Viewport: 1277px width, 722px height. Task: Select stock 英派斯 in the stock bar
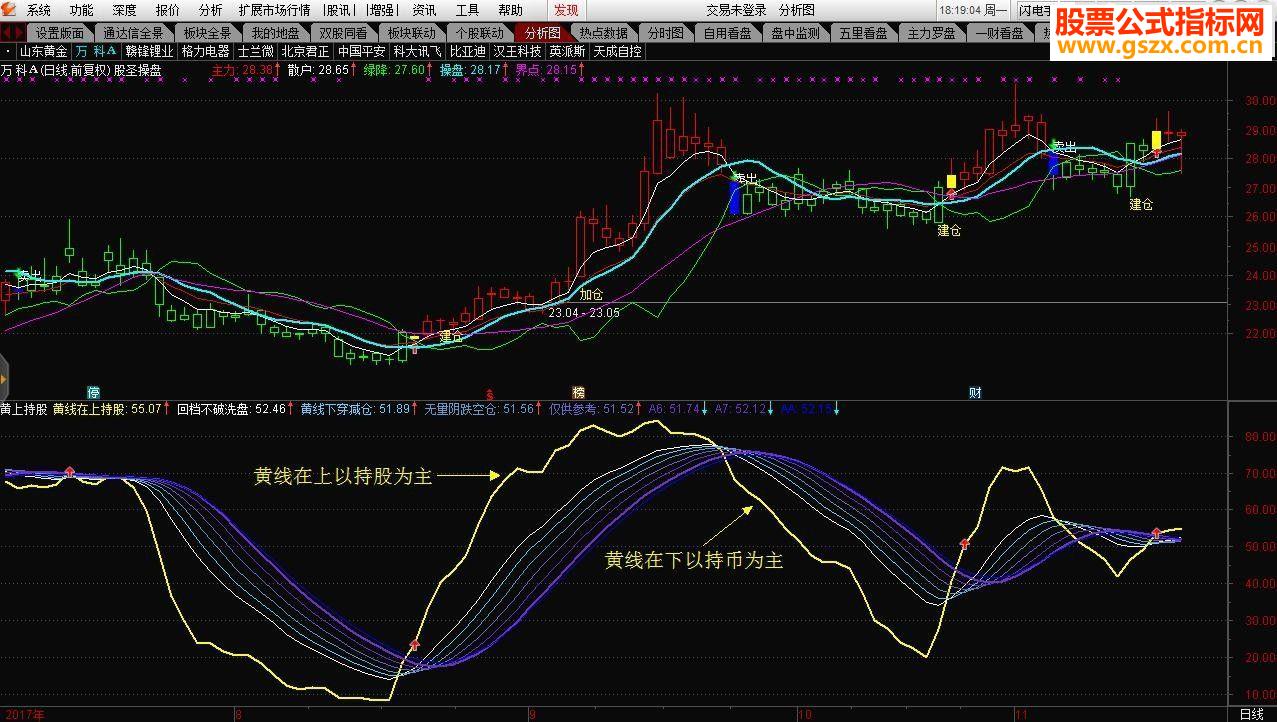pos(567,51)
